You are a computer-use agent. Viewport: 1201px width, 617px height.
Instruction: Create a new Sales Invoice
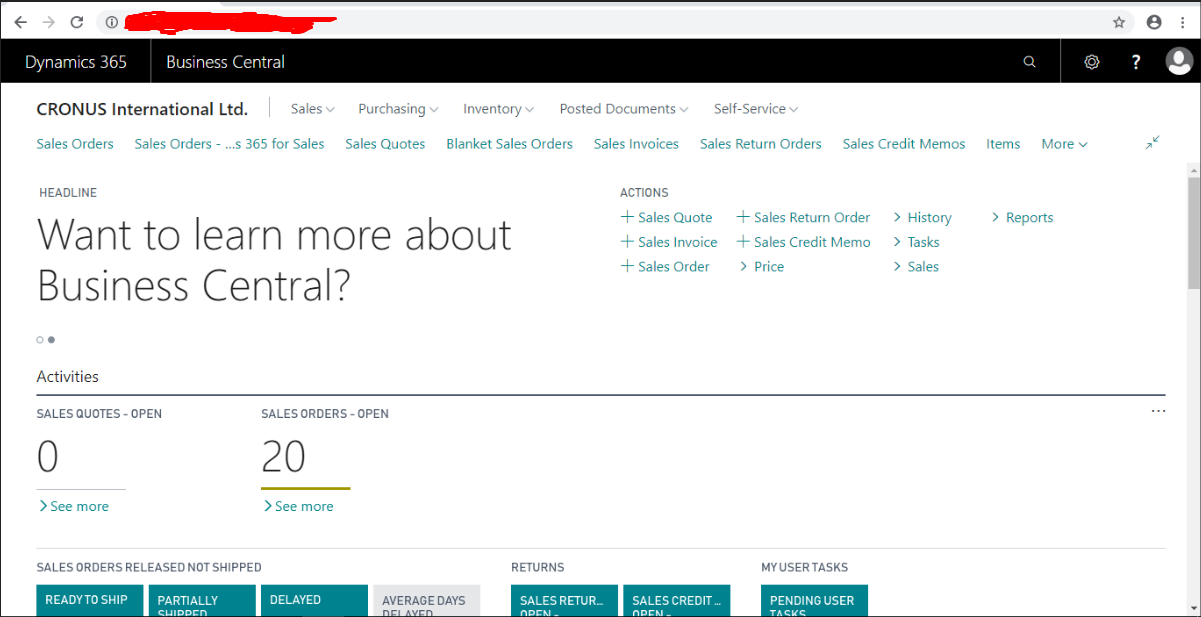669,242
